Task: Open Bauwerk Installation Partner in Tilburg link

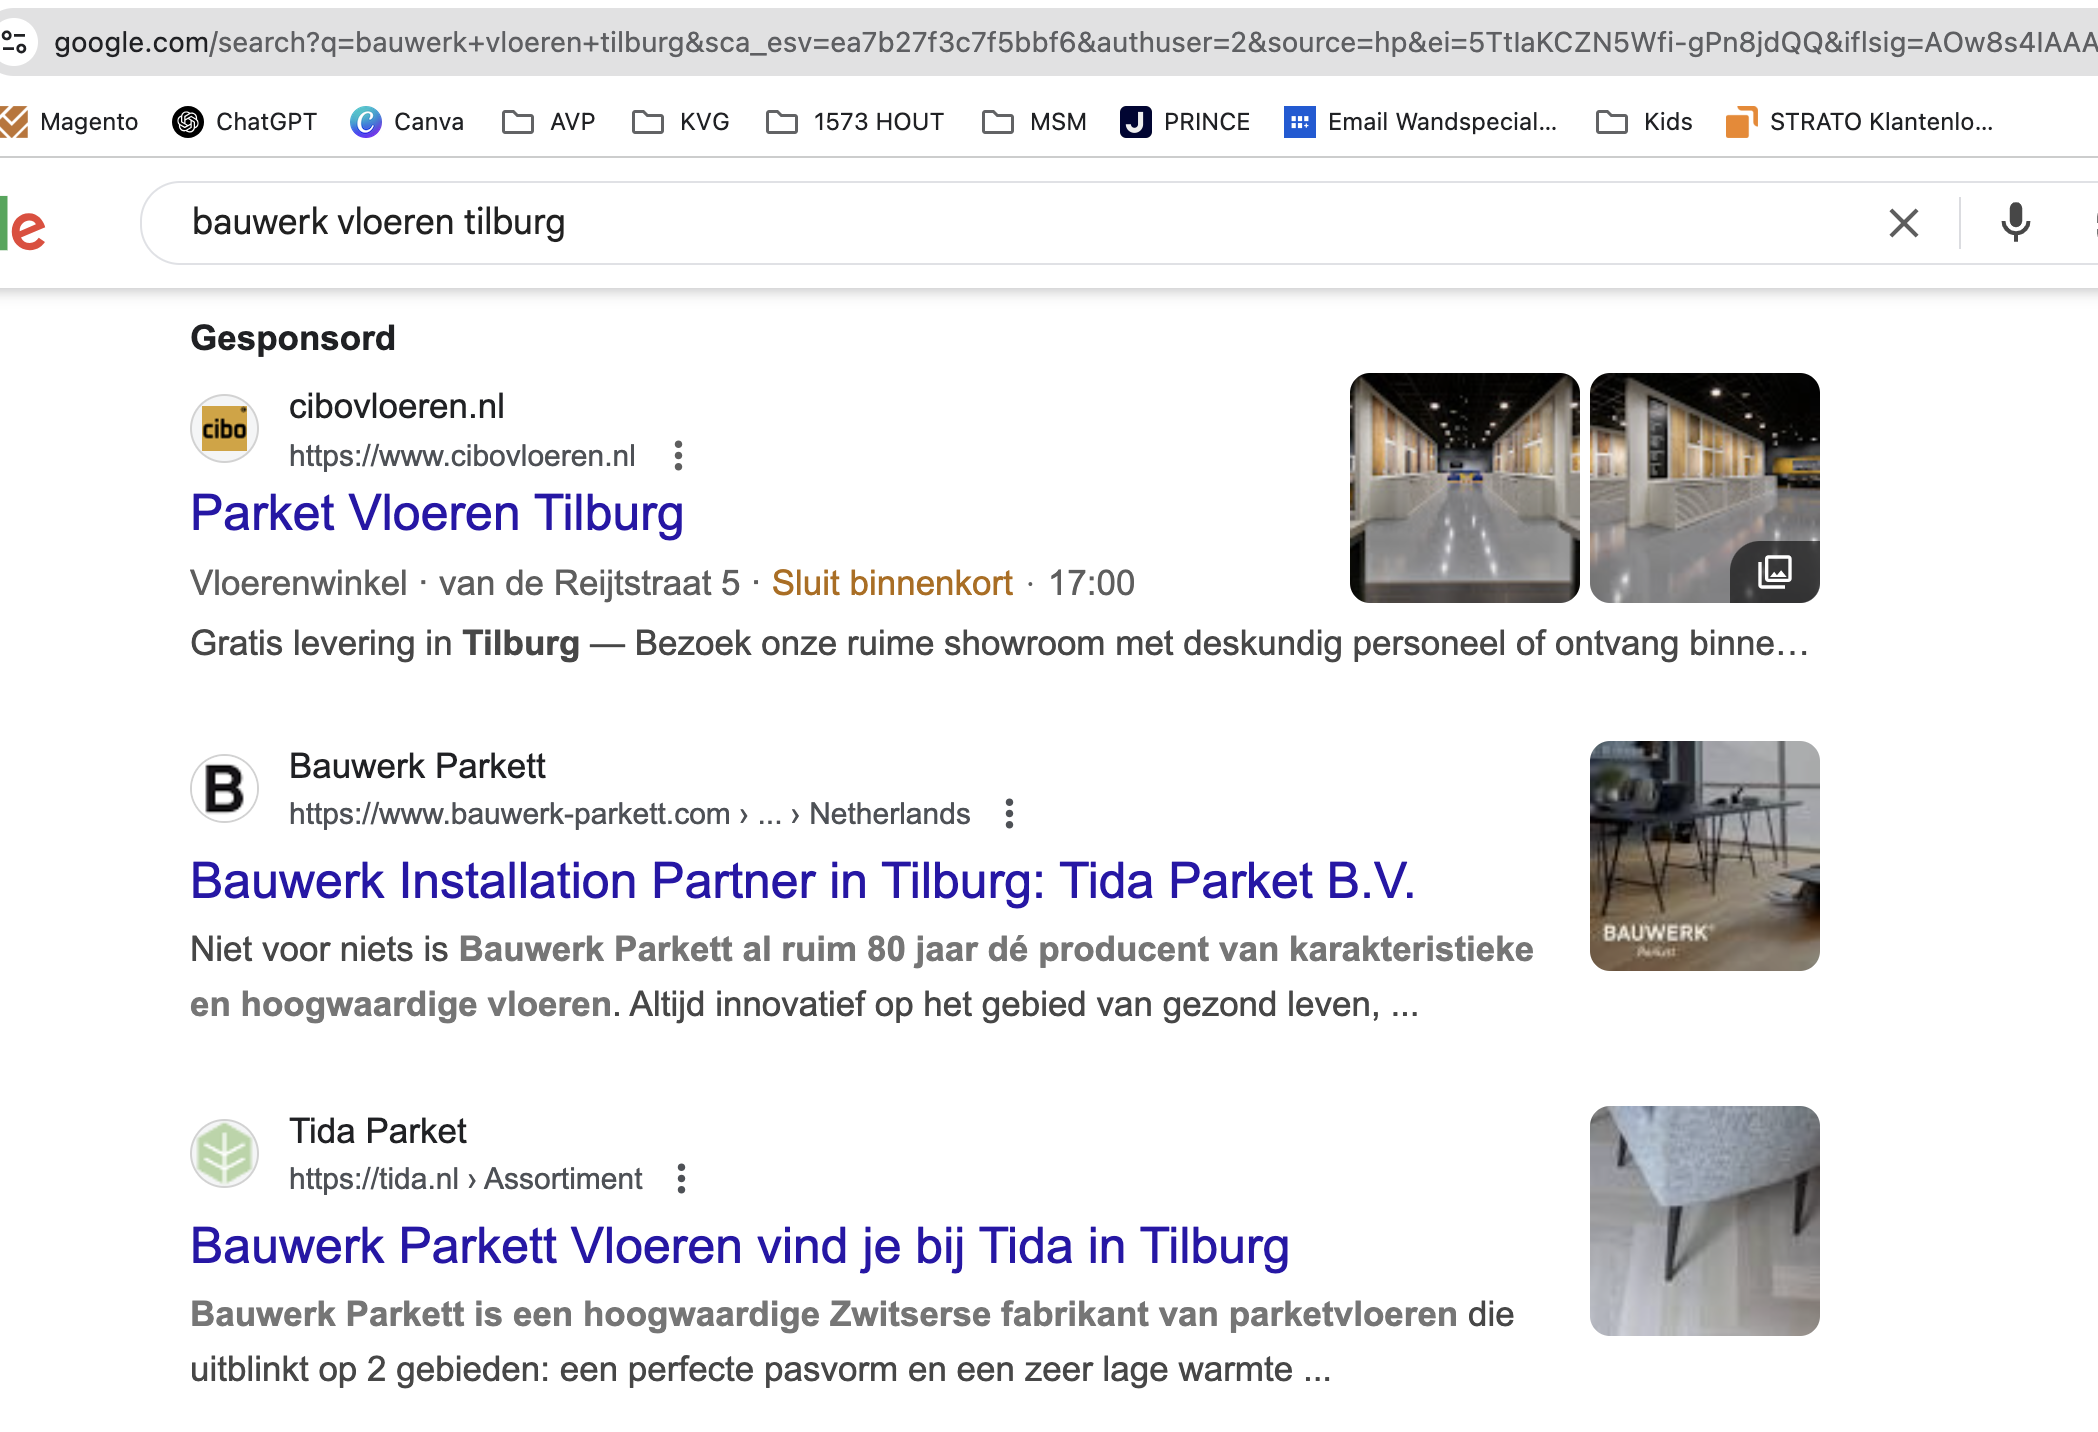Action: 802,882
